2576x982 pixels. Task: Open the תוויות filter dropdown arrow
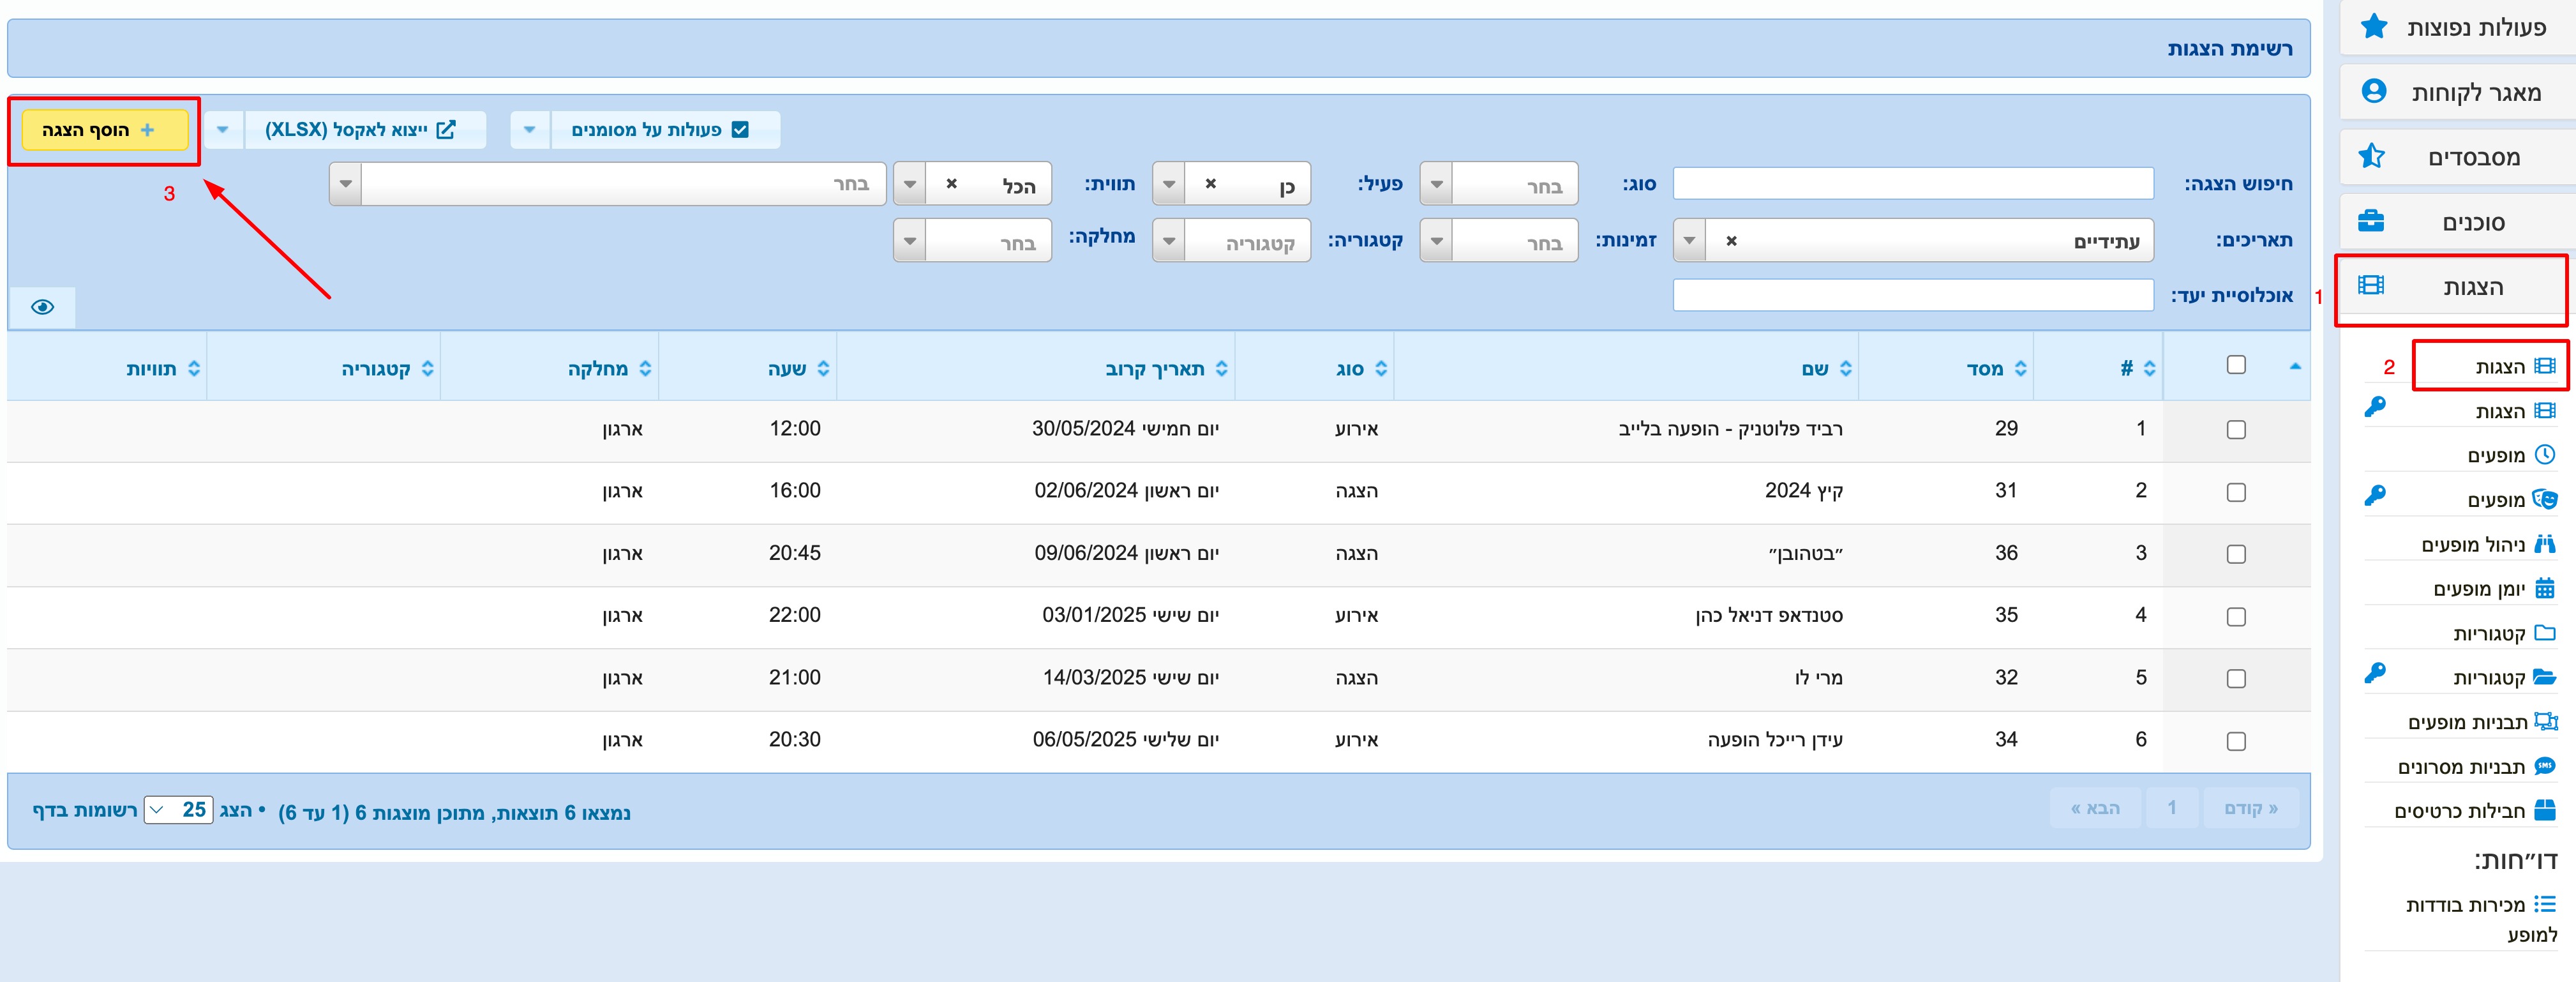[x=909, y=184]
